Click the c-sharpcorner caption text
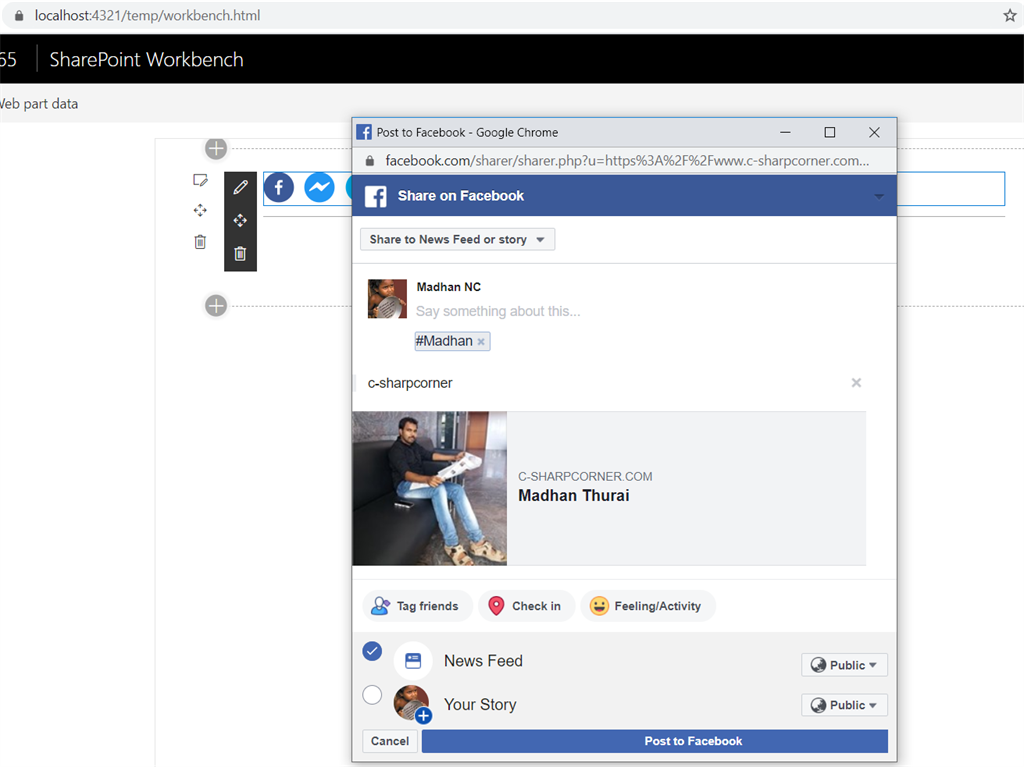The height and width of the screenshot is (767, 1024). point(410,384)
